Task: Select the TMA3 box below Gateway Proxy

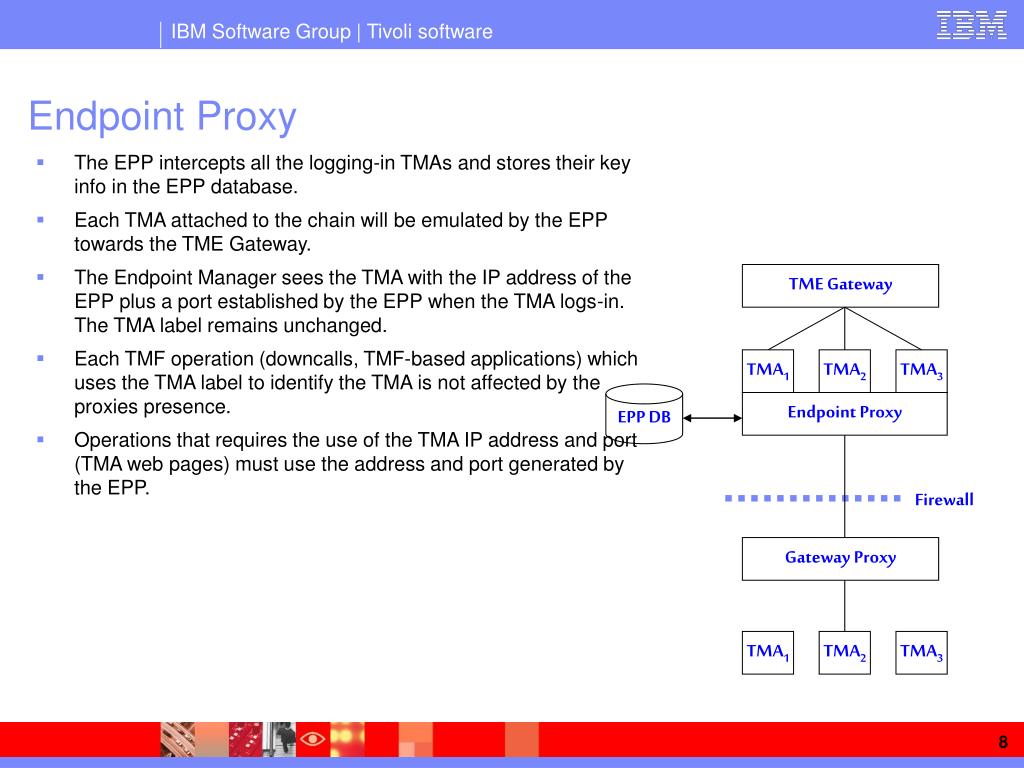Action: [x=921, y=652]
